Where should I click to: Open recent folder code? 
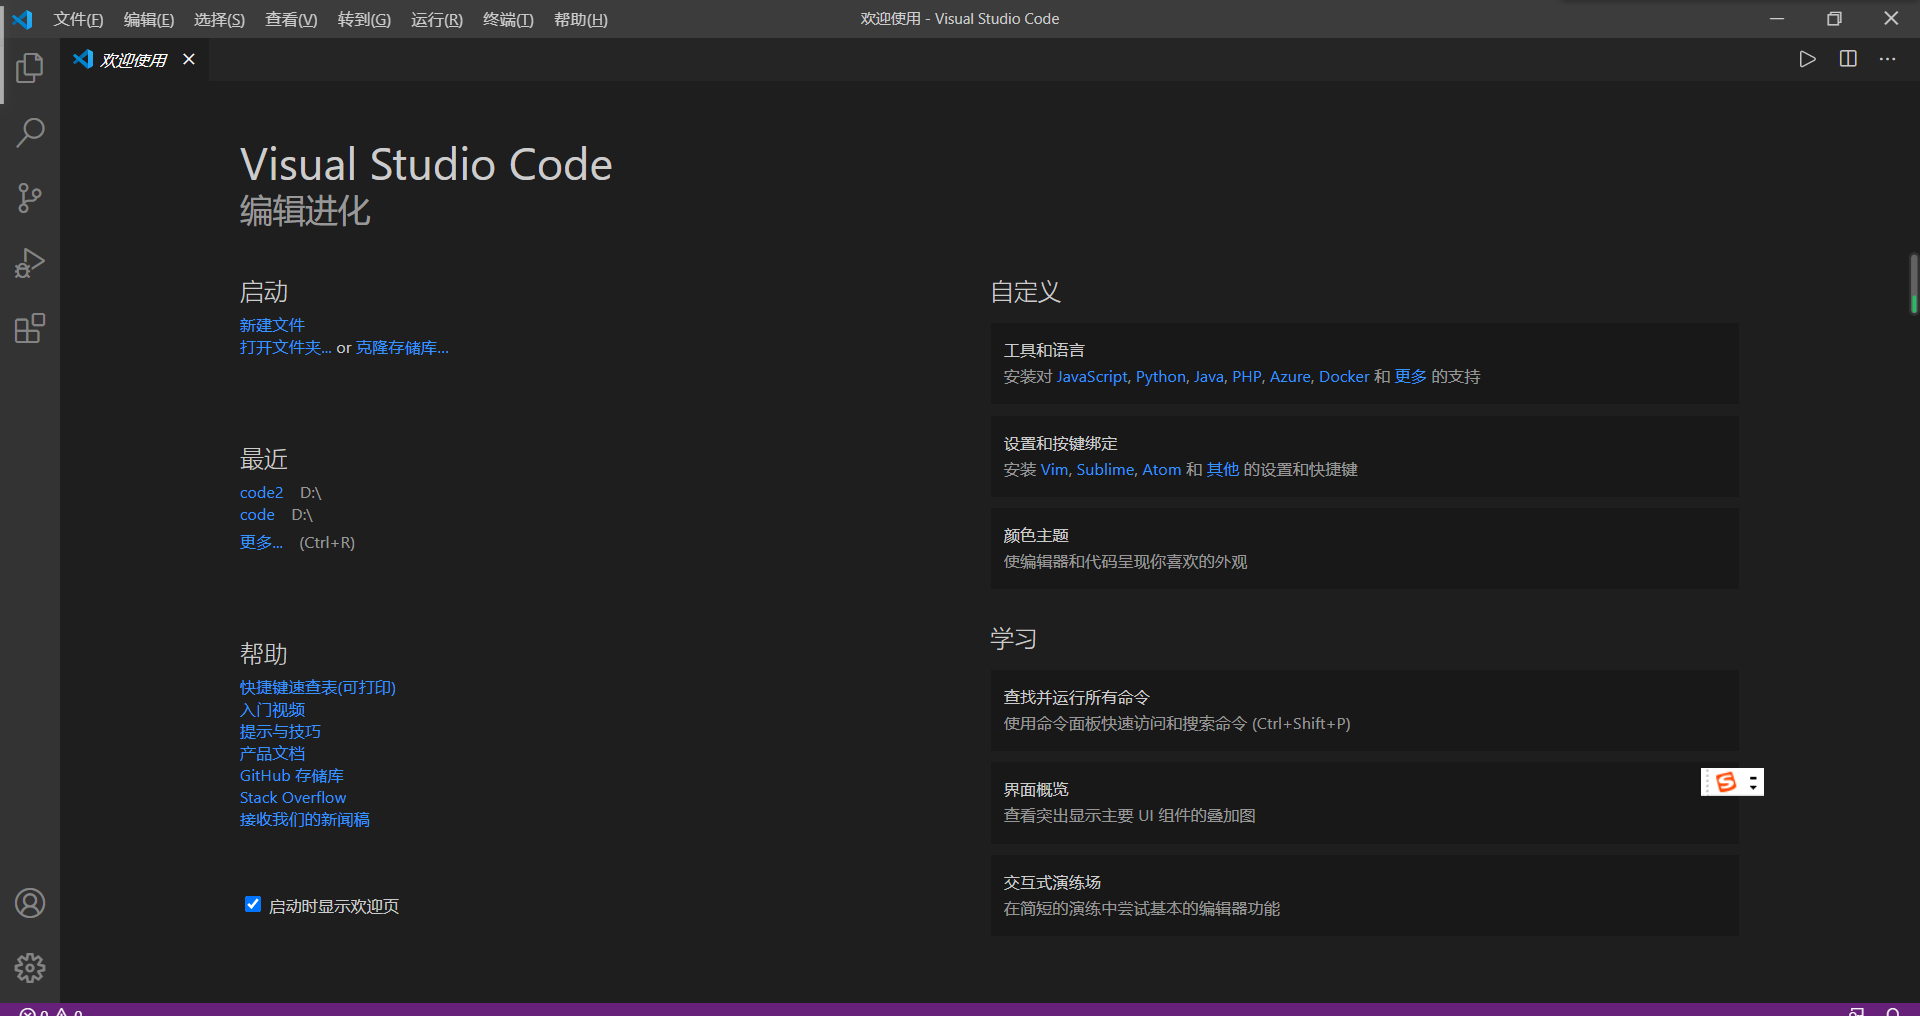point(257,514)
